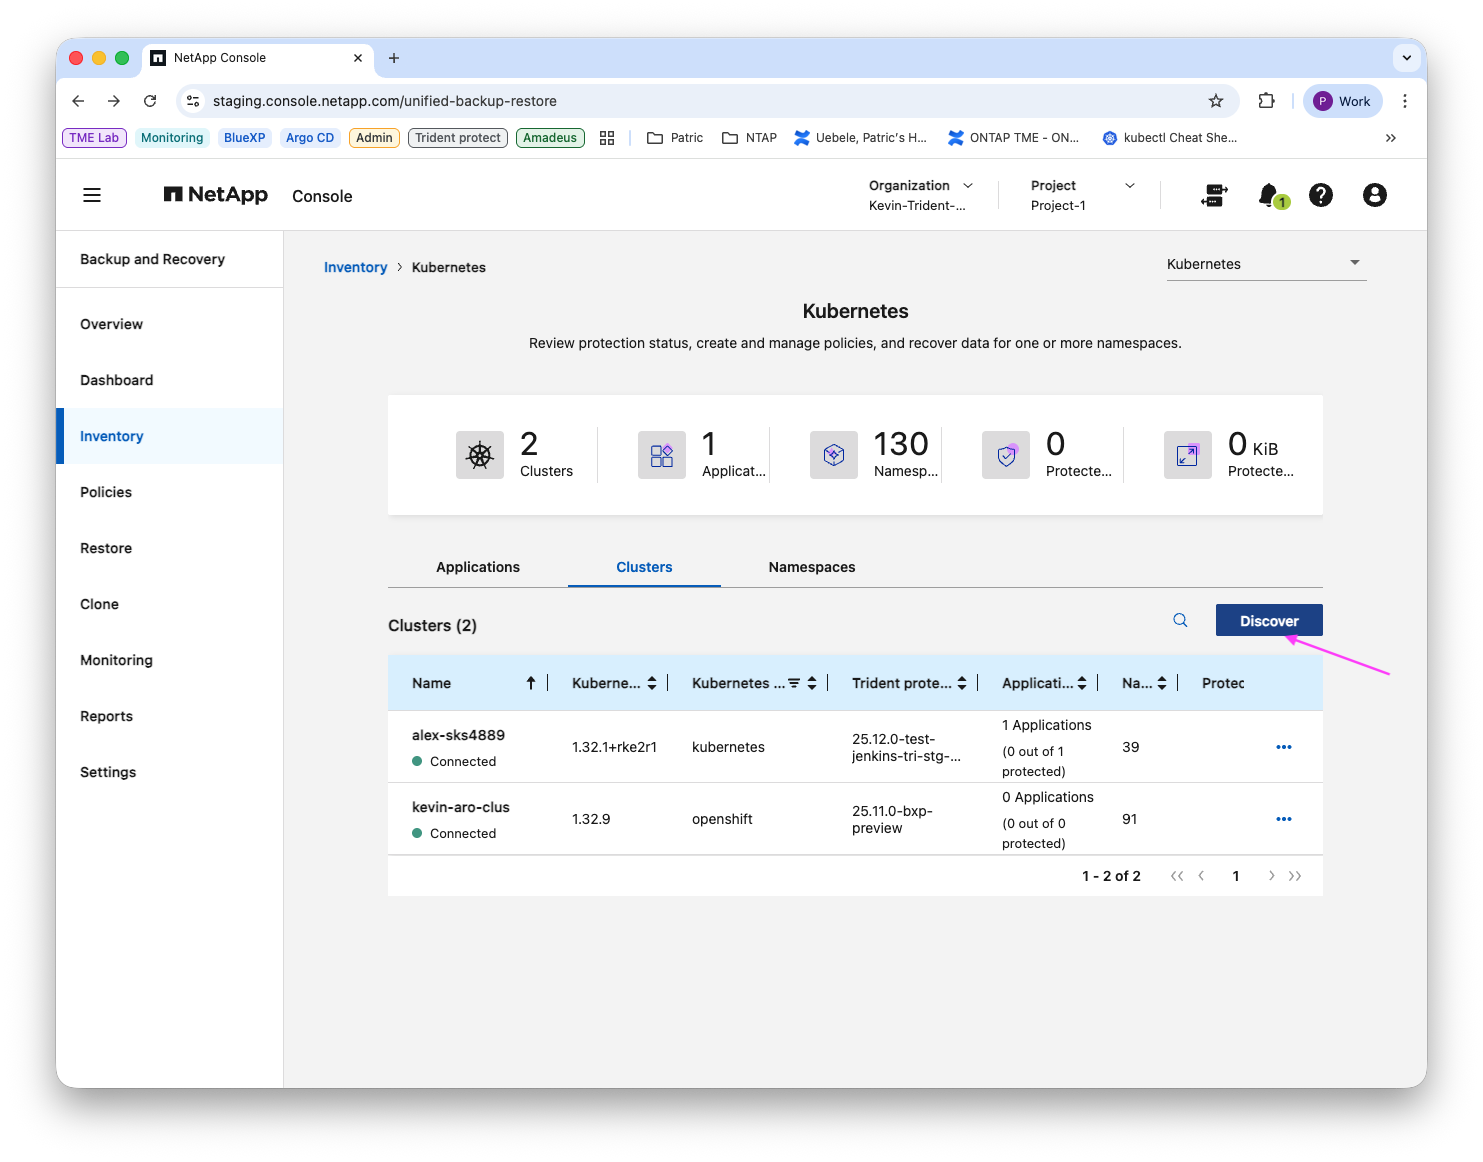The height and width of the screenshot is (1162, 1483).
Task: Open the user profile account icon
Action: [x=1375, y=195]
